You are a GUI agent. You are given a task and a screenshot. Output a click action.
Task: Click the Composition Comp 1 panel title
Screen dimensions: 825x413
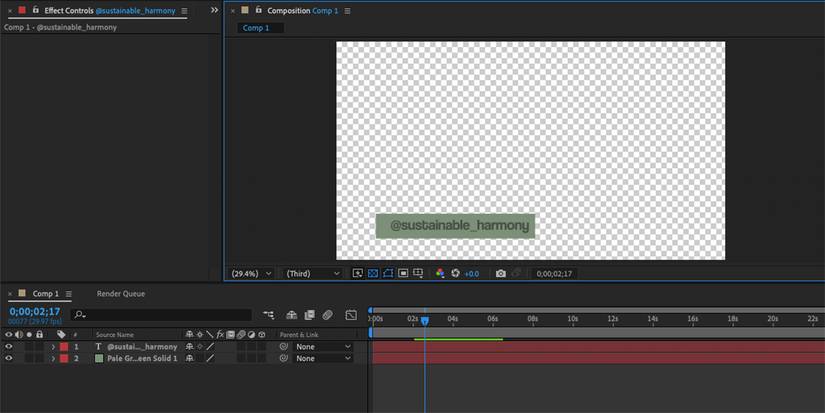click(303, 11)
